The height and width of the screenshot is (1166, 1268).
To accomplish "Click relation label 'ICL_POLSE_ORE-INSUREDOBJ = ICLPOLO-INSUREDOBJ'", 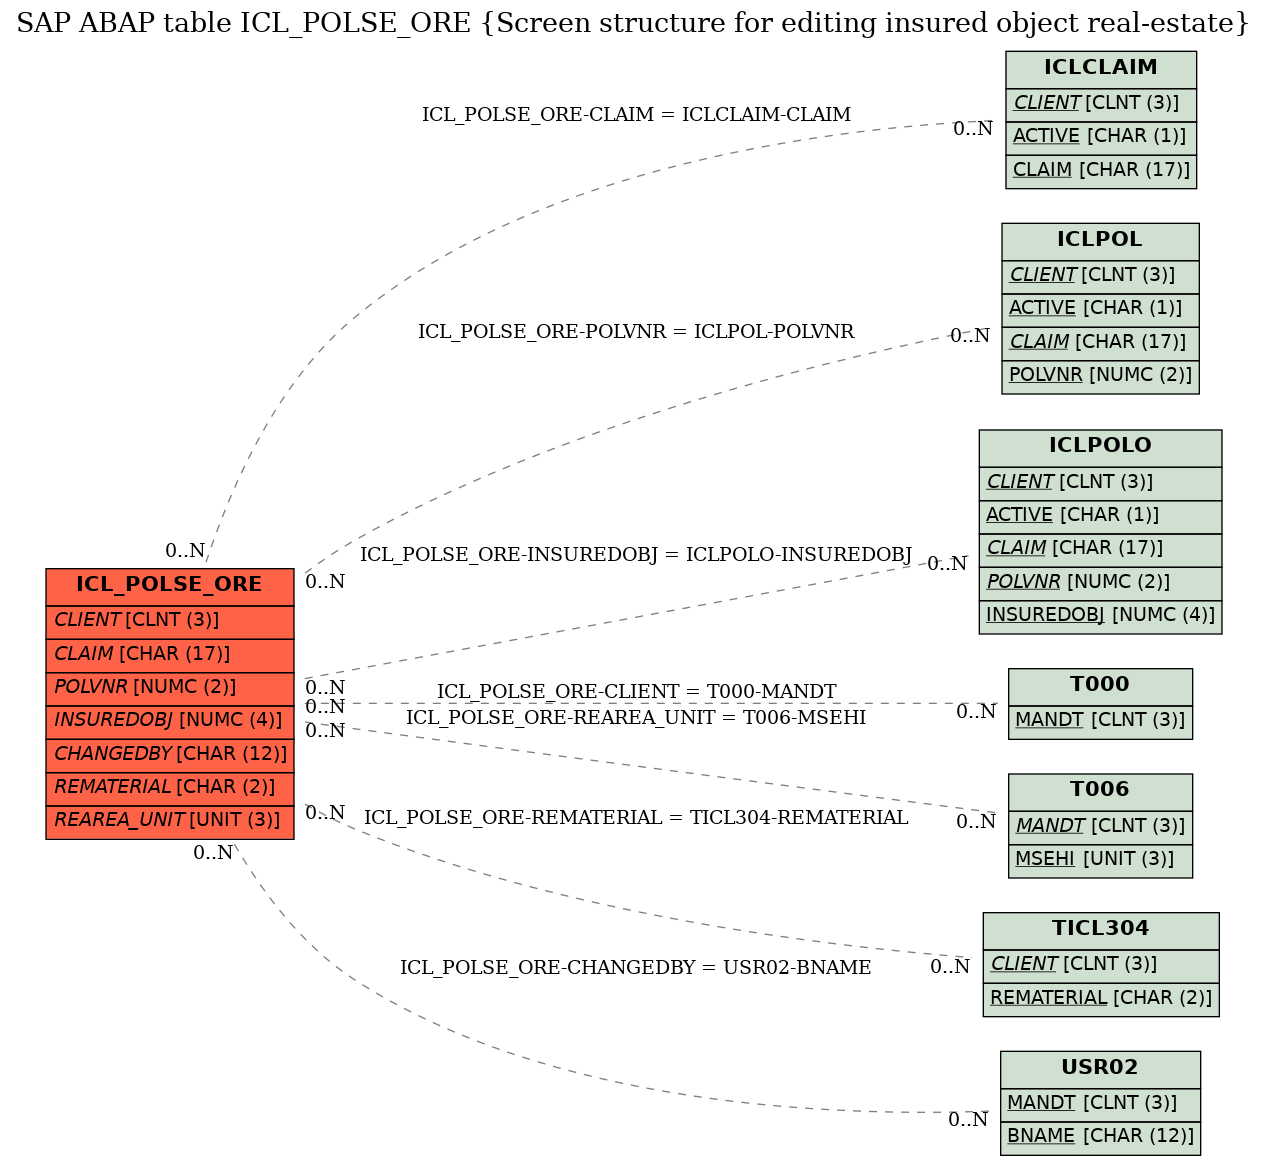I will (x=636, y=555).
